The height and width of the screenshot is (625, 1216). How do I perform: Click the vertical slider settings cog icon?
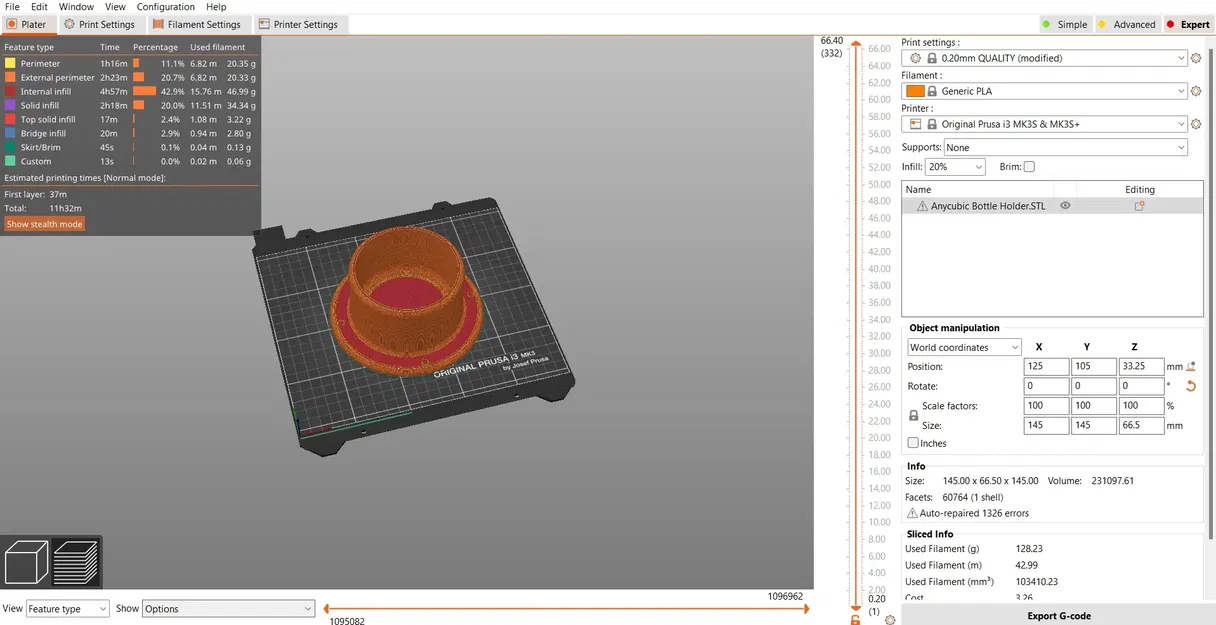tap(889, 620)
